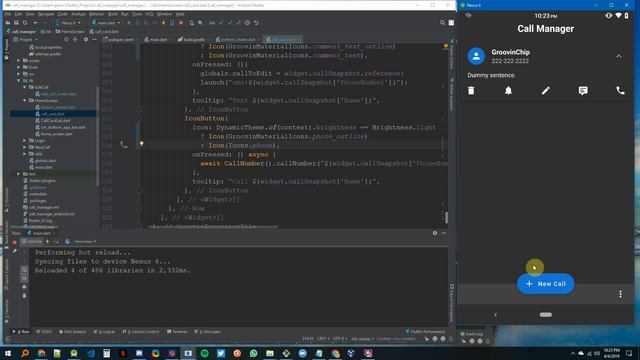Open the Code menu
640x360 pixels.
pyautogui.click(x=62, y=14)
